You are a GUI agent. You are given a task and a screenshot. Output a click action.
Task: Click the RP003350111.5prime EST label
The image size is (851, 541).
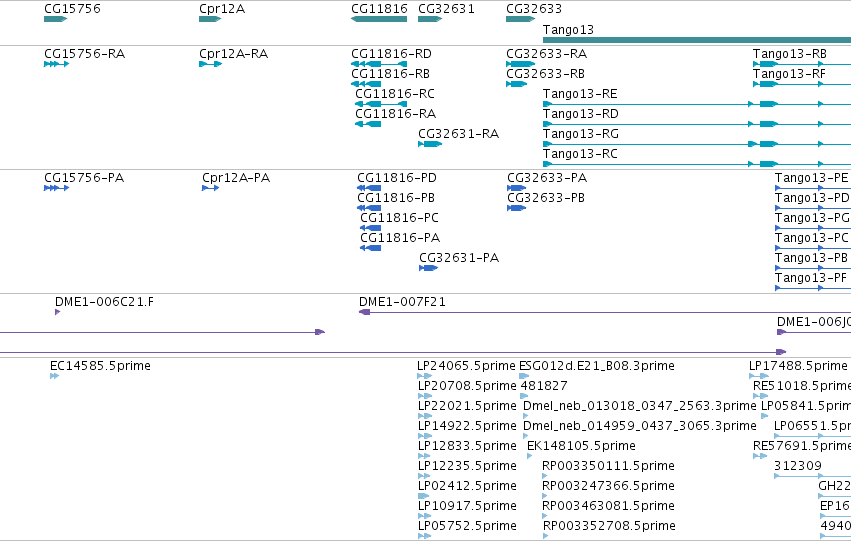point(608,466)
